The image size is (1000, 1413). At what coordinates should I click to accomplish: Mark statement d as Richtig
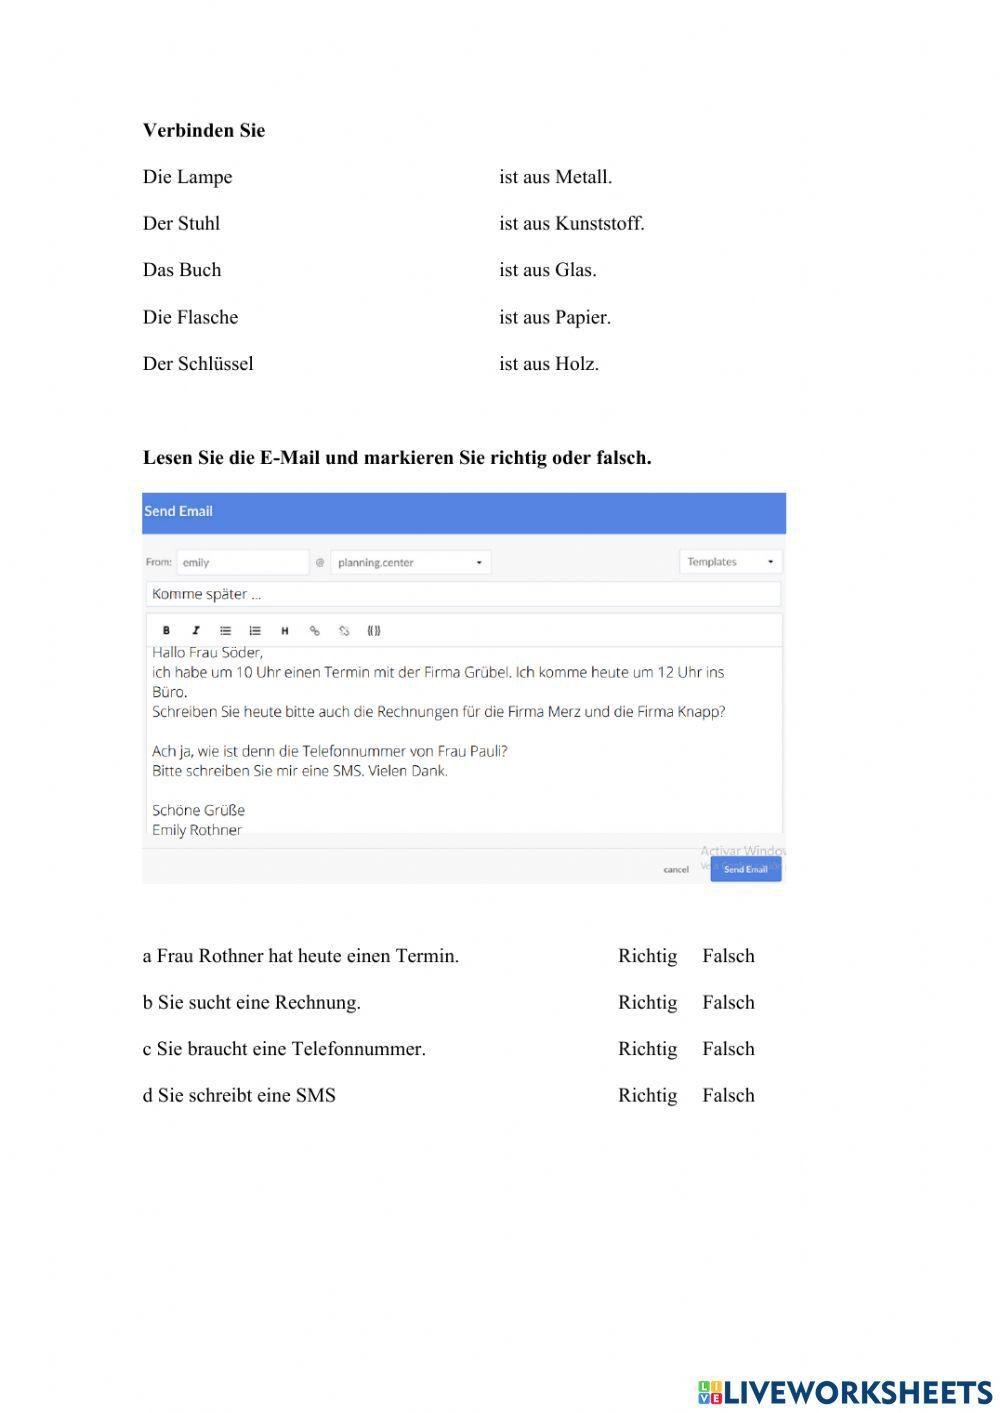pos(647,1095)
